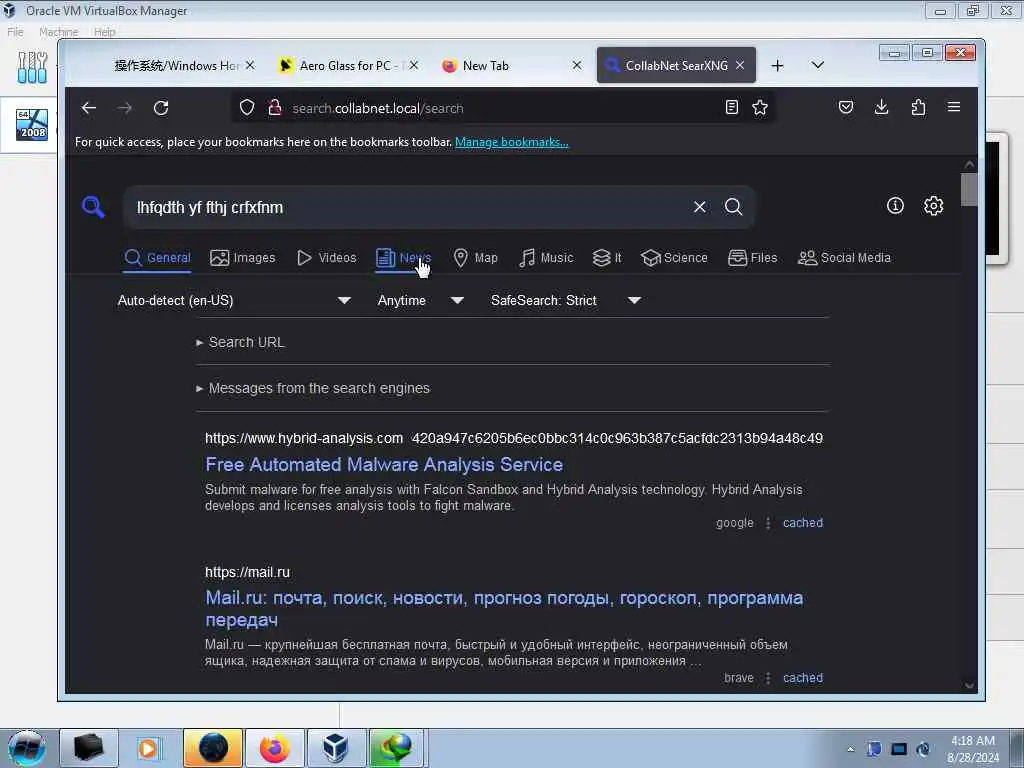Close the CollabNet SearXNG tab
The image size is (1024, 768).
(x=740, y=65)
